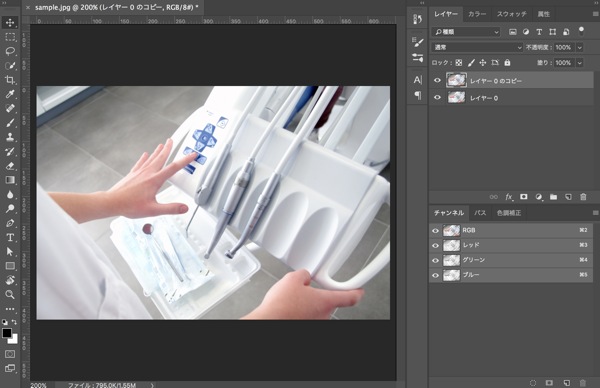This screenshot has height=388, width=600.
Task: Delete layer with Layers trash icon
Action: [583, 197]
